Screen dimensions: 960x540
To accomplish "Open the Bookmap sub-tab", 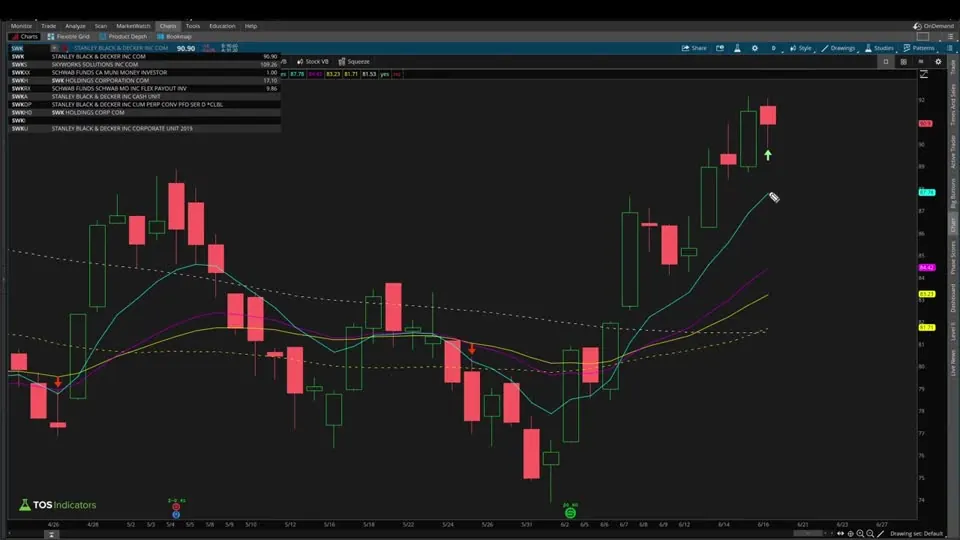I will (x=174, y=37).
